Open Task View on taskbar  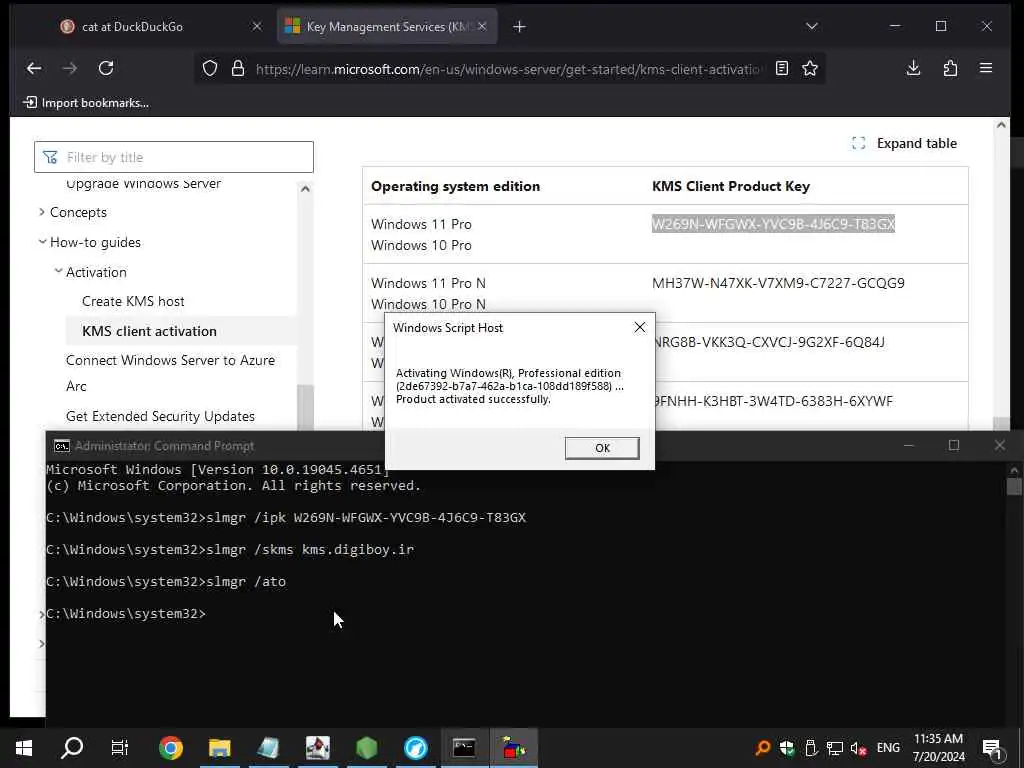pos(120,748)
